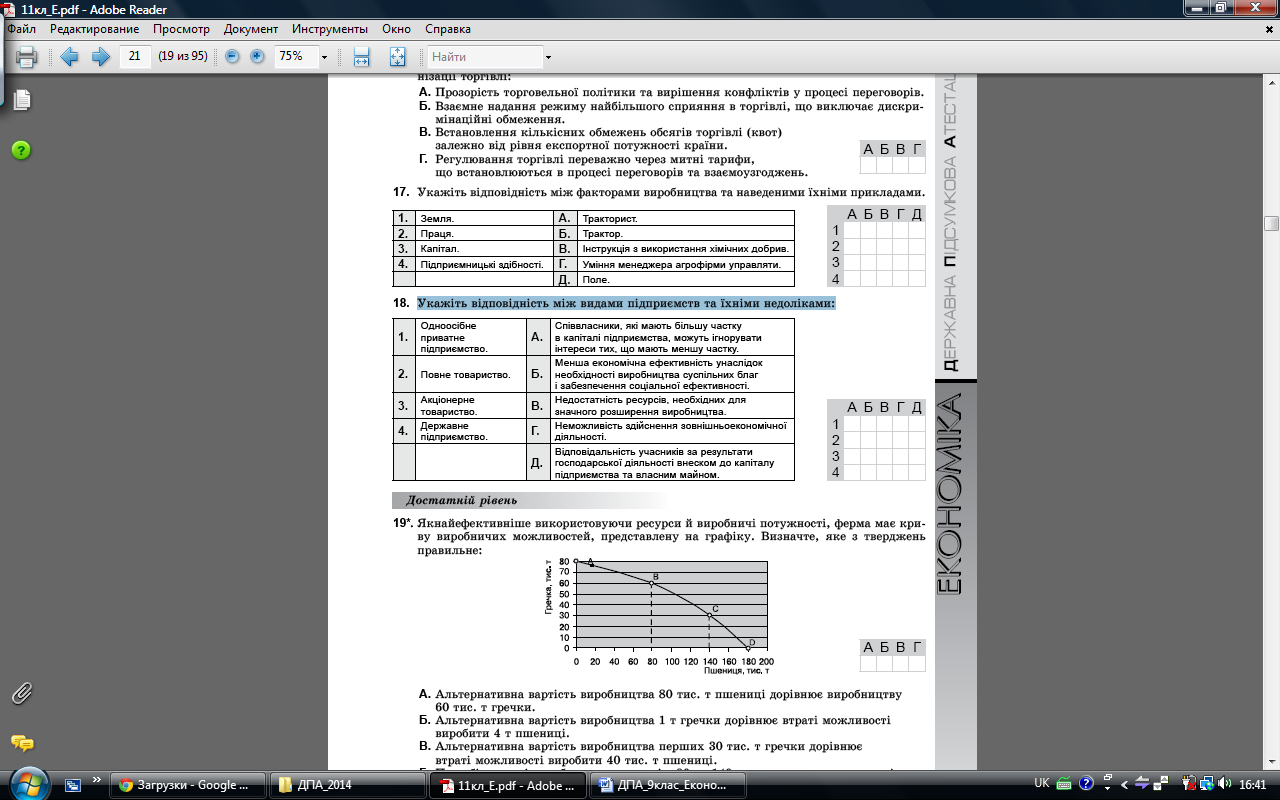Click the 'Повне товариство.' table cell
Viewport: 1280px width, 800px height.
coord(470,375)
